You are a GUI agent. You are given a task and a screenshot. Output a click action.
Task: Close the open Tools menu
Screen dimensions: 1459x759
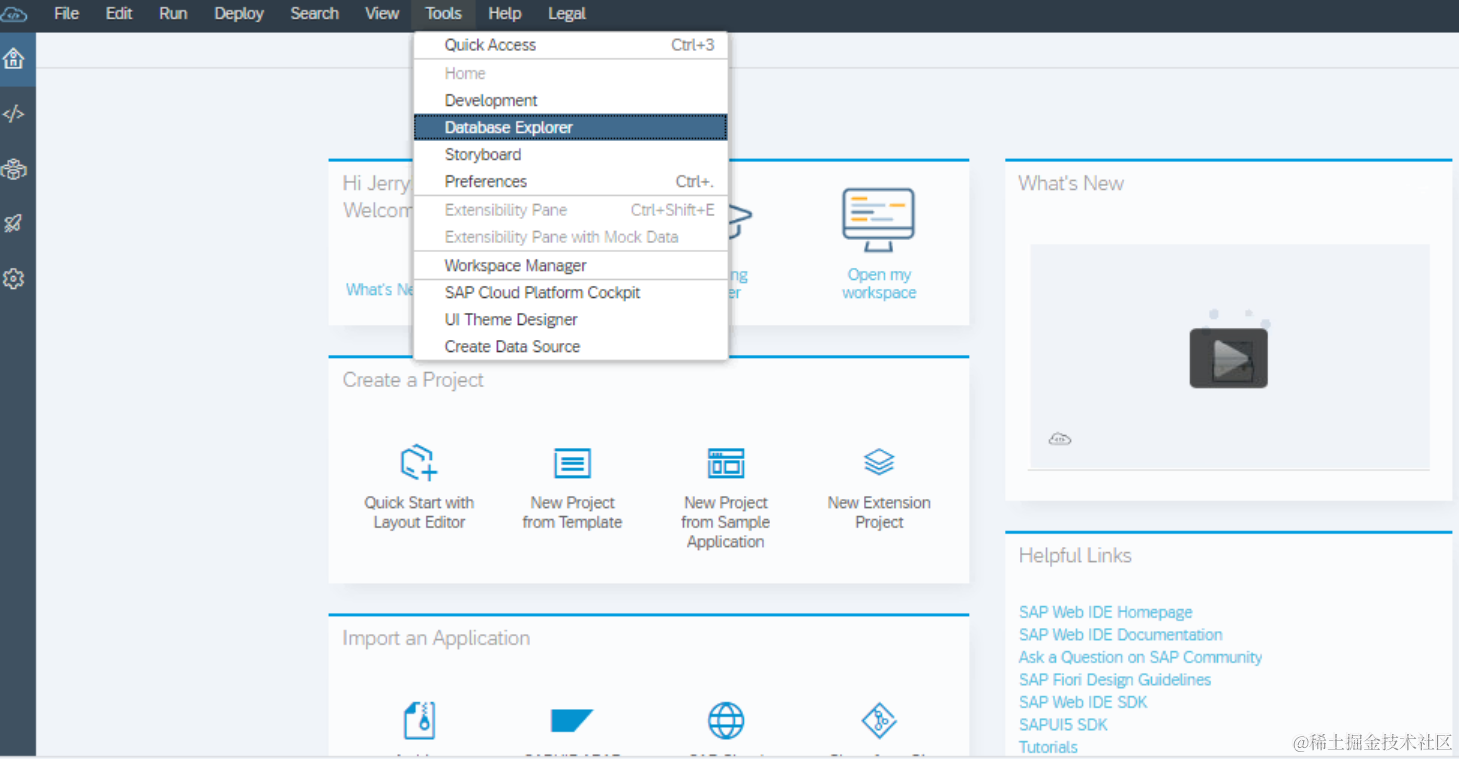[x=443, y=14]
